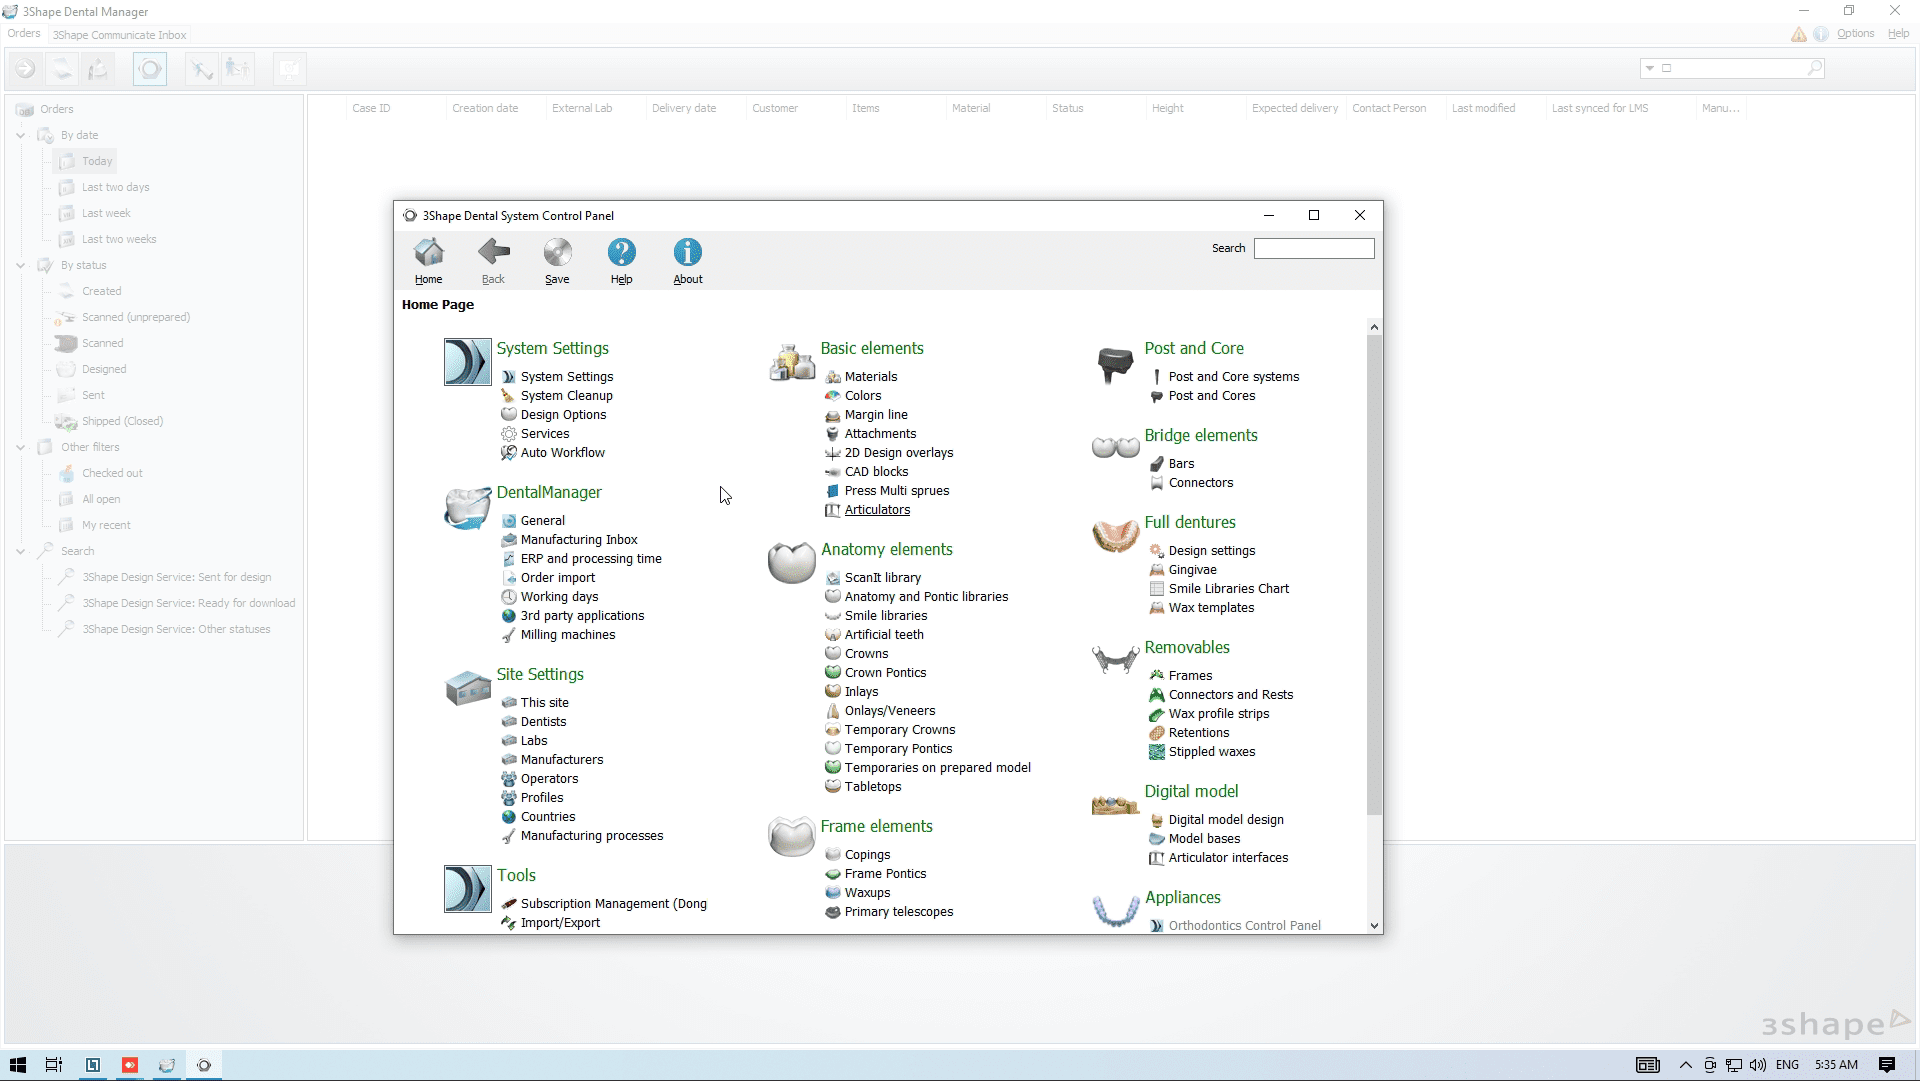1920x1081 pixels.
Task: Collapse the By status tree node
Action: (x=21, y=265)
